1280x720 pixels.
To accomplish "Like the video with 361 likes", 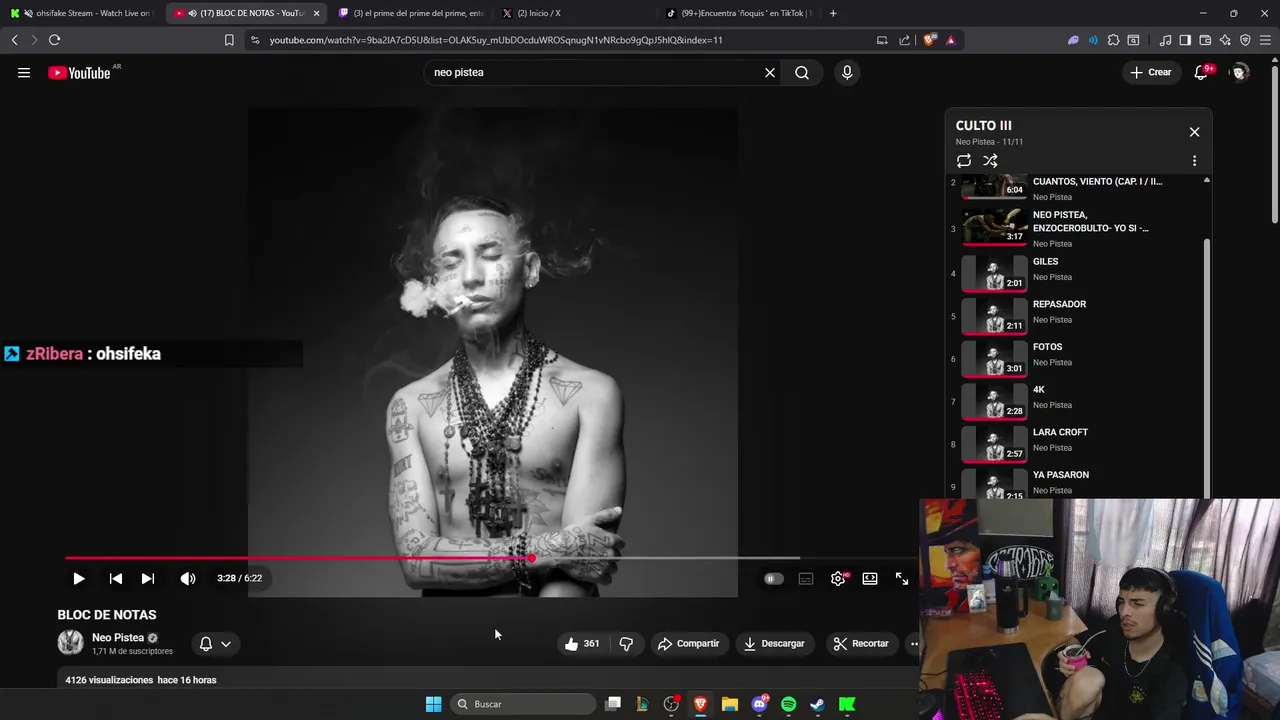I will 581,644.
